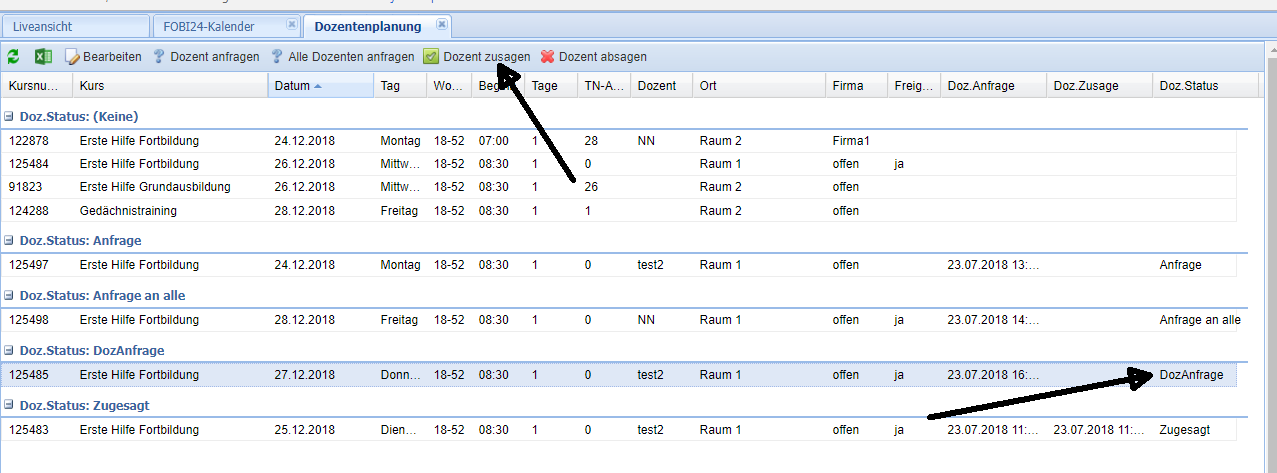Collapse the Doz.Status: Anfrage group
Screen dimensions: 1277x473
[10, 240]
